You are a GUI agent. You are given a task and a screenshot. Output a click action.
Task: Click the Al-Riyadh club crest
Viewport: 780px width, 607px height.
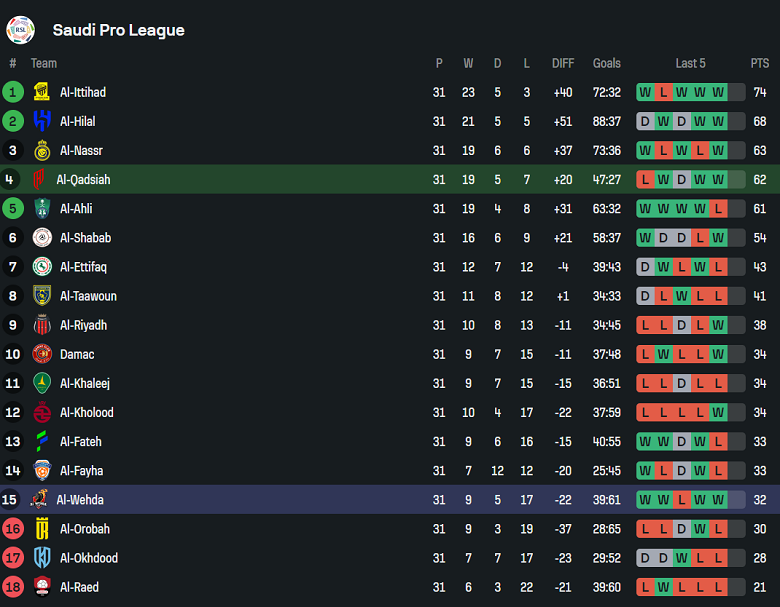42,325
